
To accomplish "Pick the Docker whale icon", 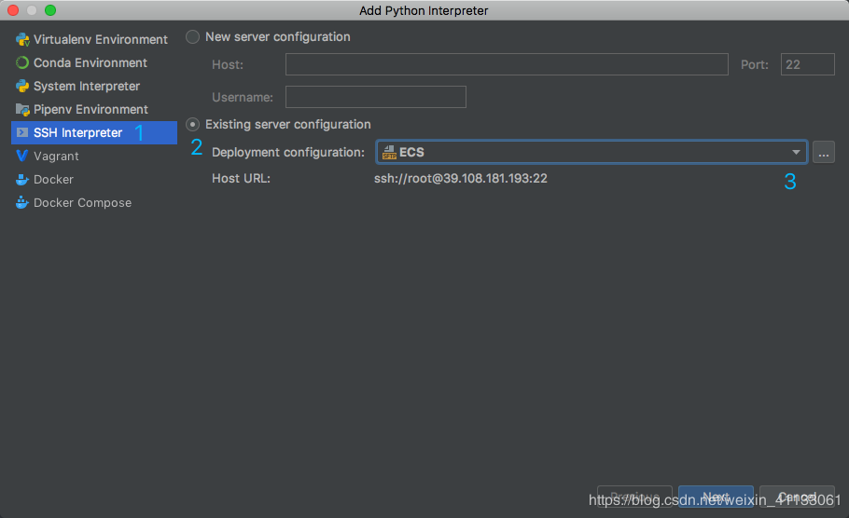I will pyautogui.click(x=22, y=179).
